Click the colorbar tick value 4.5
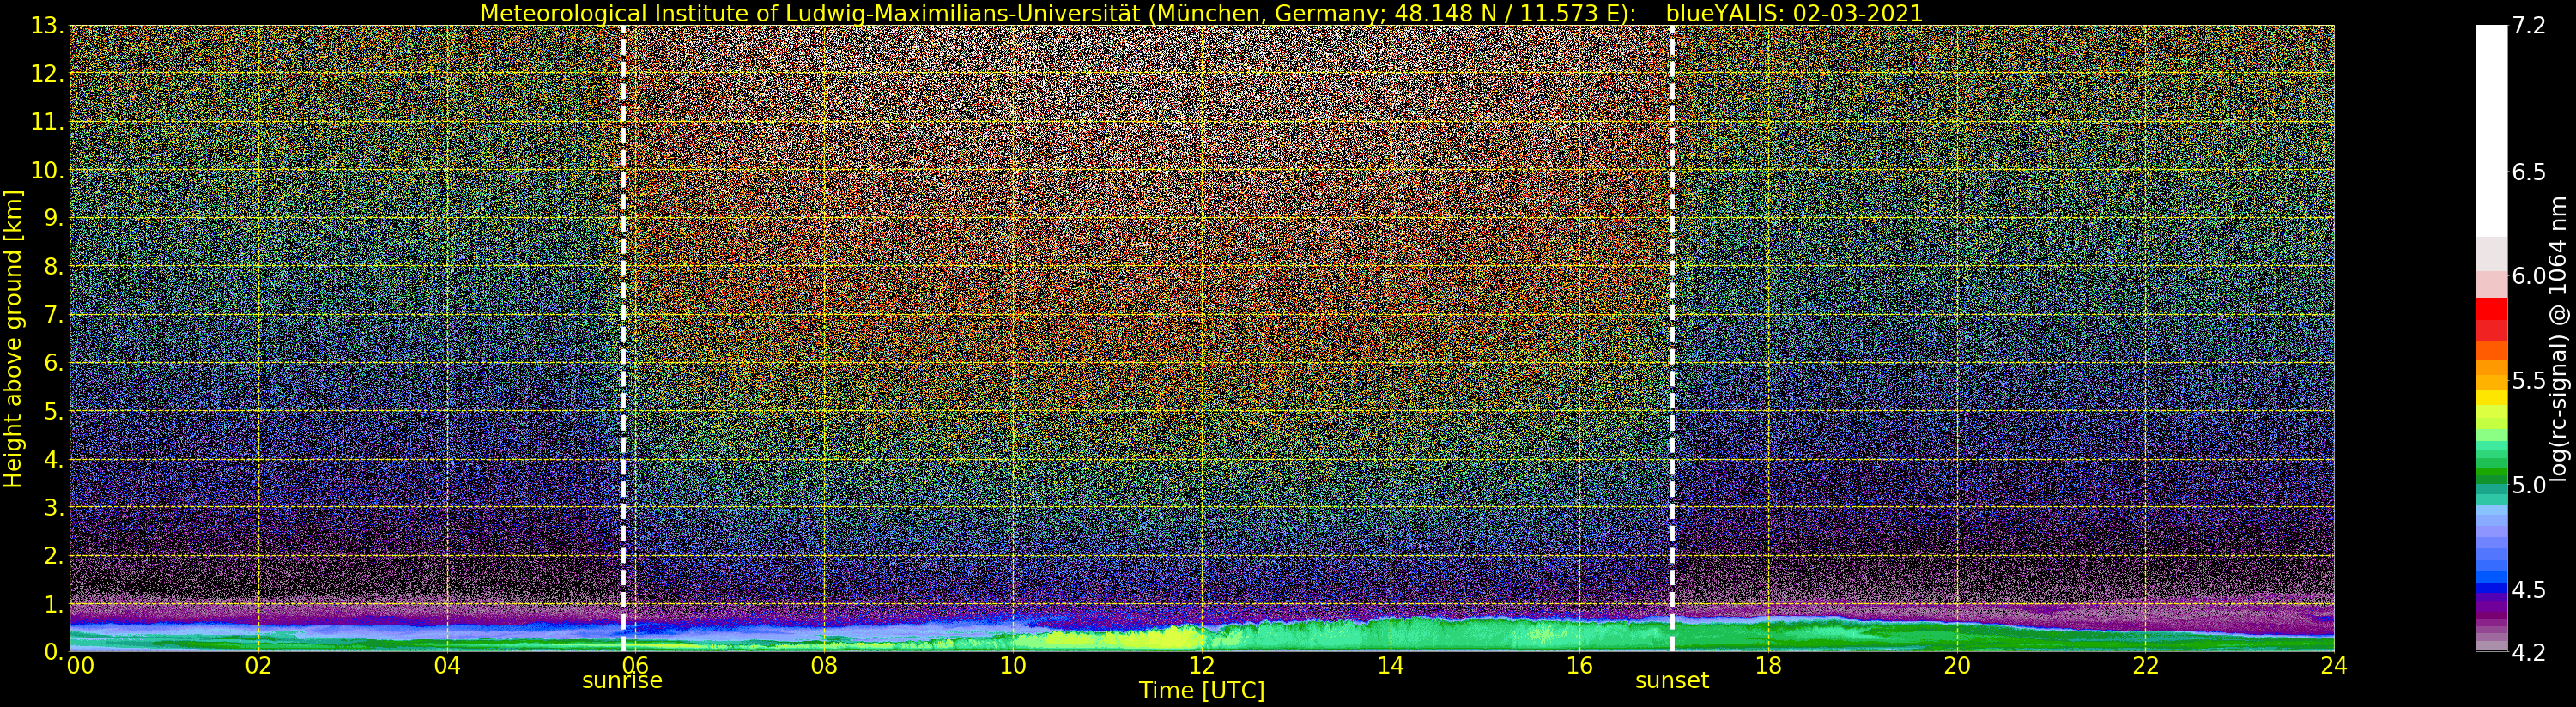This screenshot has height=707, width=2576. pyautogui.click(x=2529, y=590)
